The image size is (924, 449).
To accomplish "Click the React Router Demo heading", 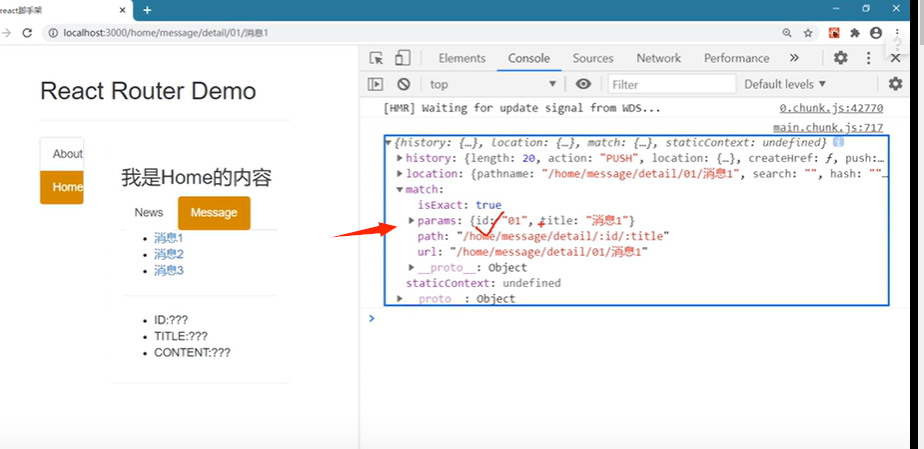I will click(148, 91).
